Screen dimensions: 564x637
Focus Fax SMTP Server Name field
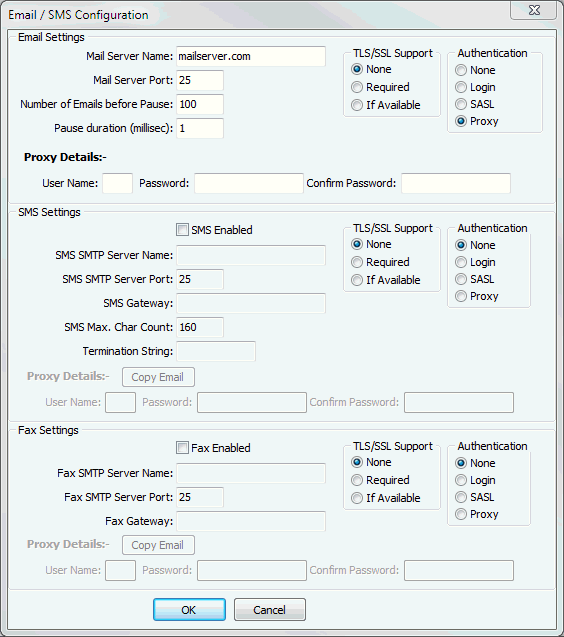coord(251,473)
